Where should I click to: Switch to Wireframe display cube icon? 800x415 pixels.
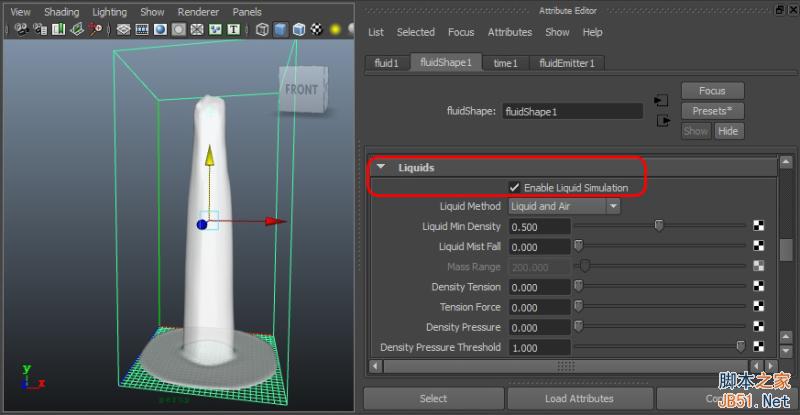pyautogui.click(x=262, y=30)
